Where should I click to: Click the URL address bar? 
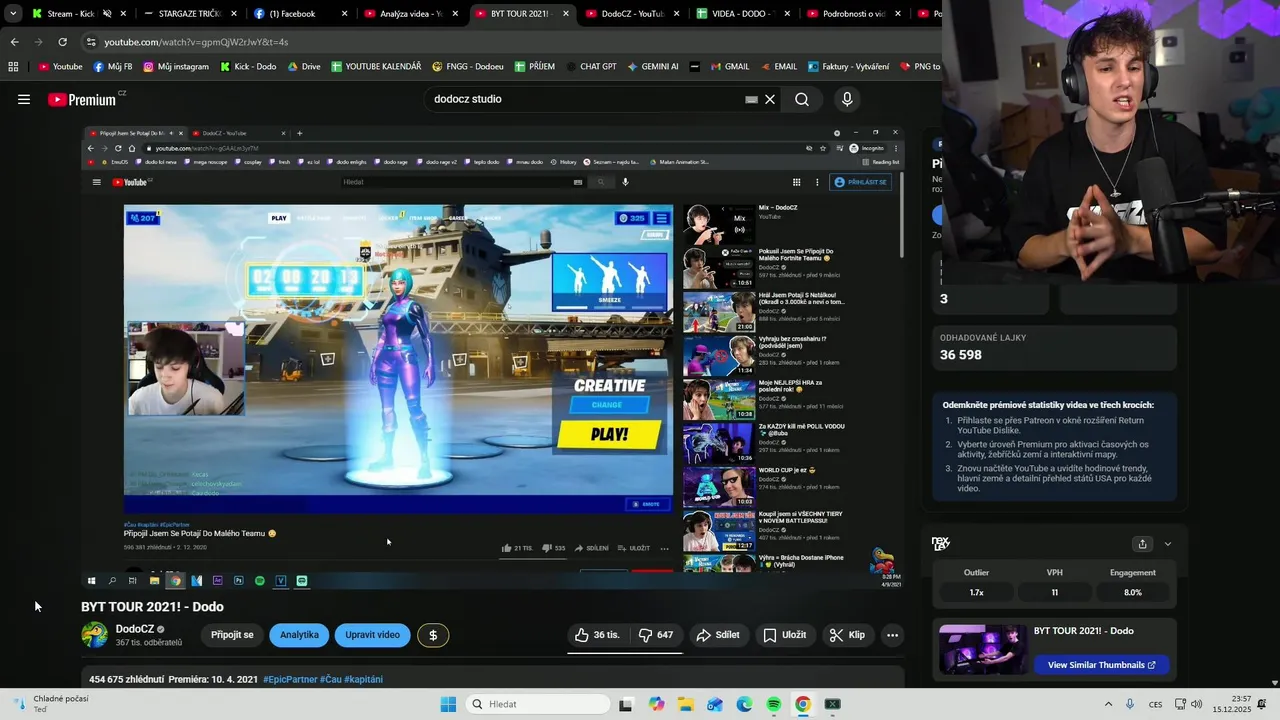coord(510,42)
